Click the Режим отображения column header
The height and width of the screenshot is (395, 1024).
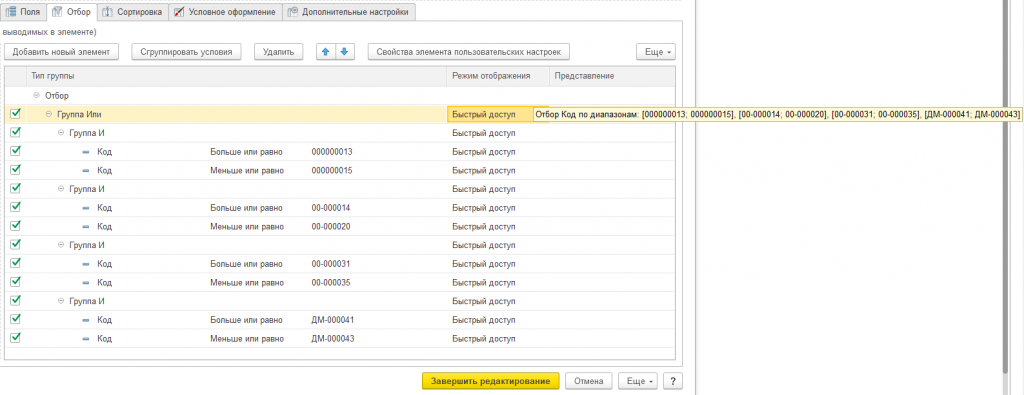(x=498, y=76)
